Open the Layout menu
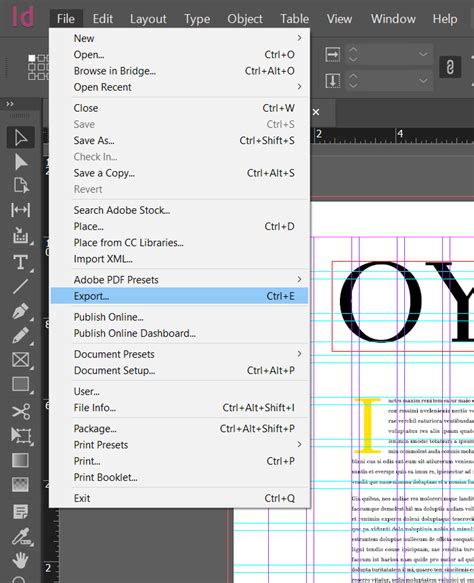 (148, 19)
